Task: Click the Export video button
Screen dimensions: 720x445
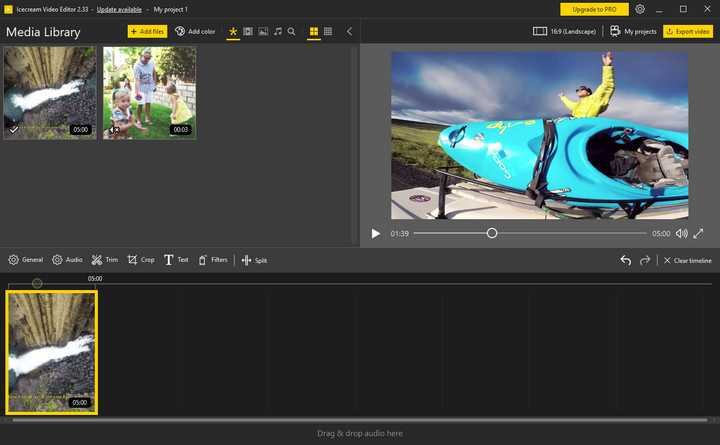Action: pyautogui.click(x=687, y=32)
